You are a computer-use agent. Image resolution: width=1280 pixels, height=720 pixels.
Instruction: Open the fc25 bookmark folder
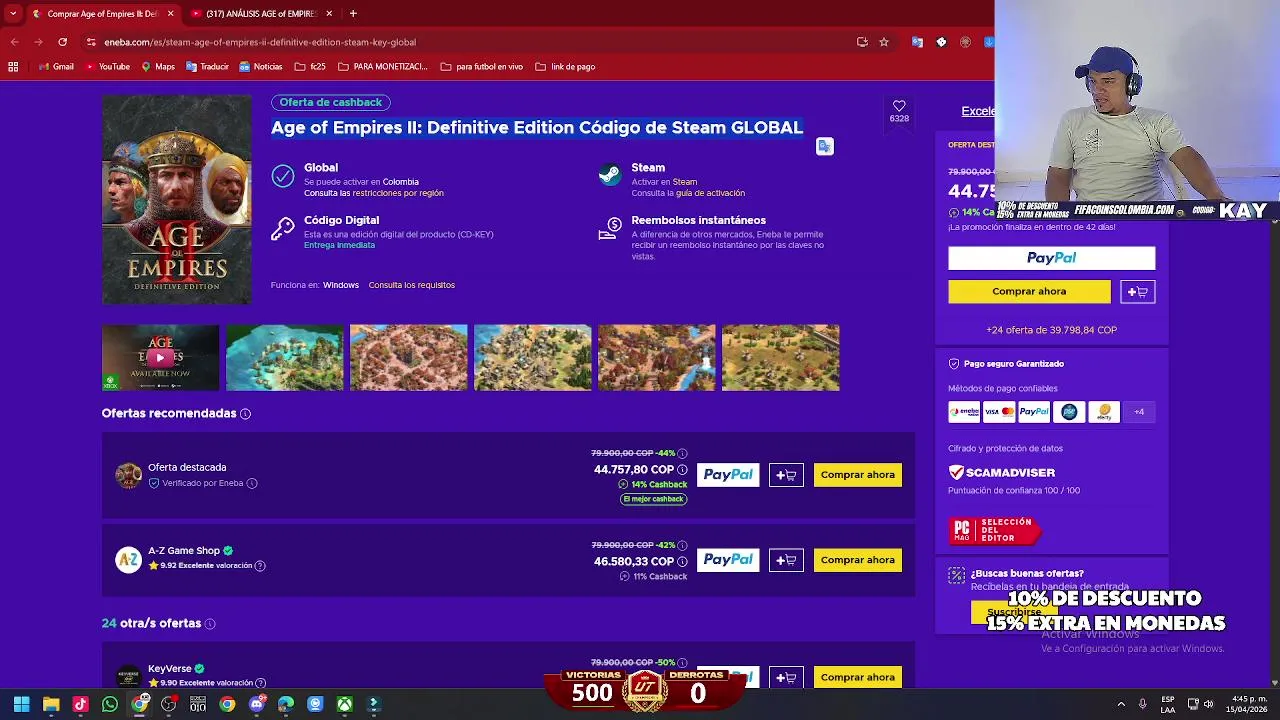(310, 67)
